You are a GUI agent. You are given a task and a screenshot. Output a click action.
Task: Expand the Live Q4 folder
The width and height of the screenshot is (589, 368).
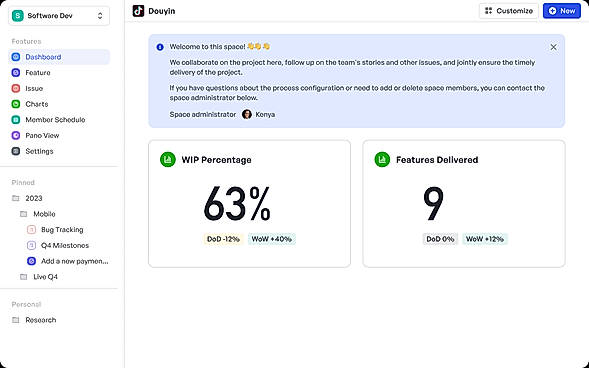point(23,277)
